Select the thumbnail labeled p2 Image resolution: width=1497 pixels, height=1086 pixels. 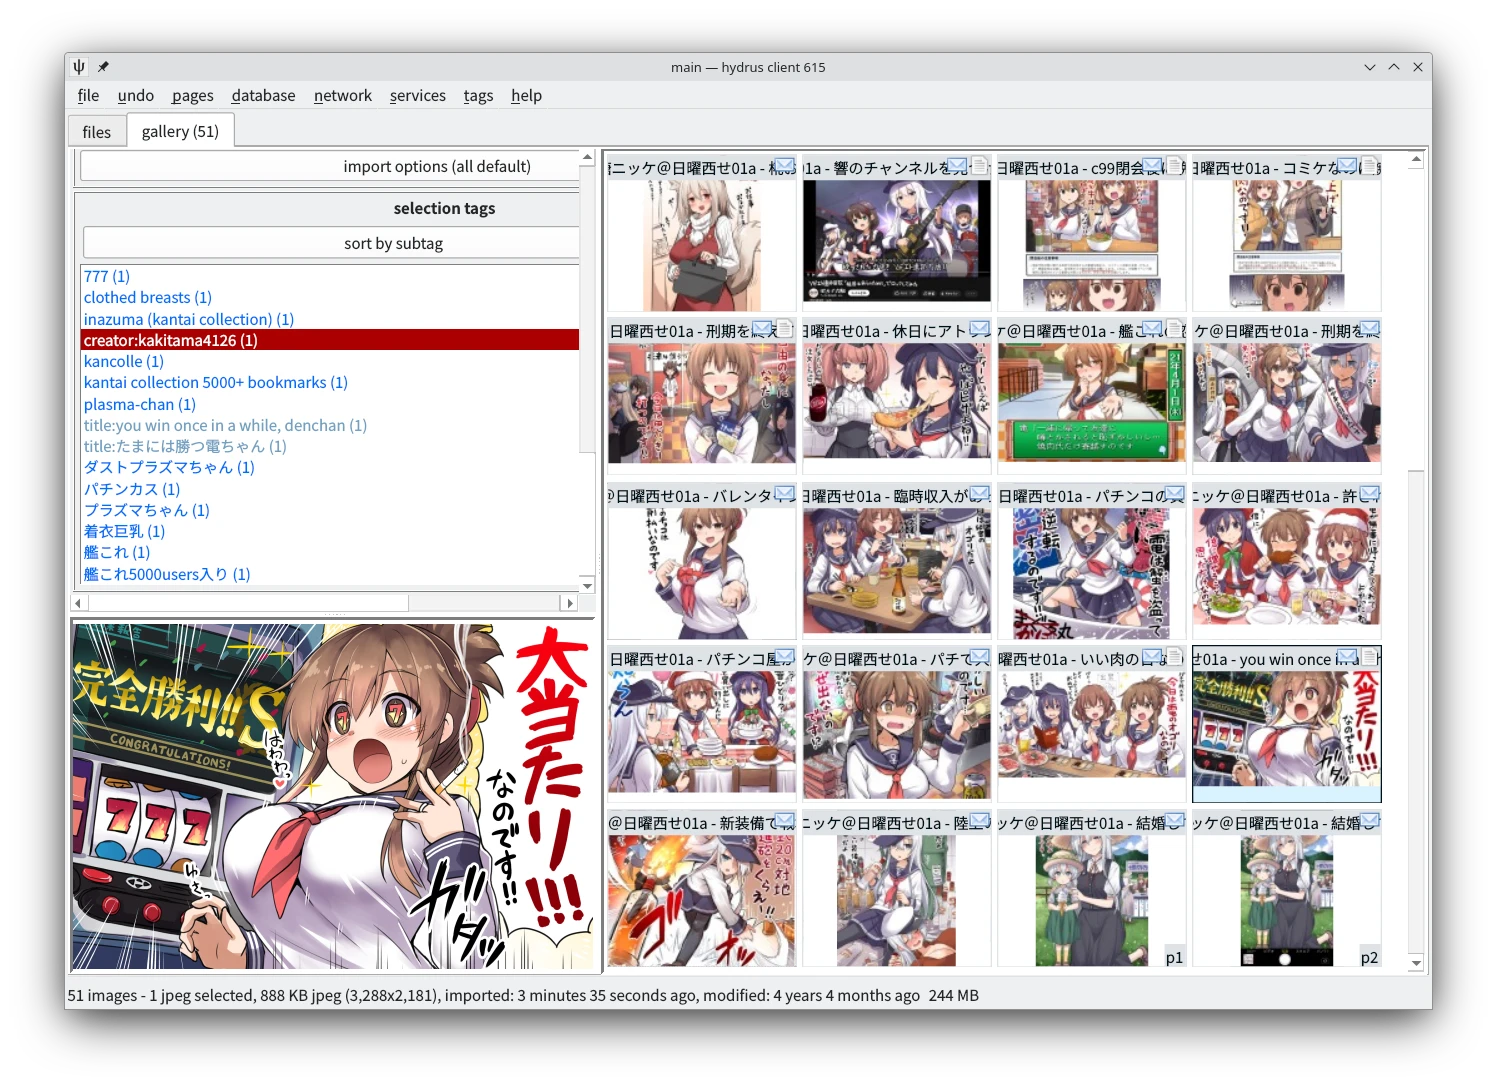point(1286,900)
